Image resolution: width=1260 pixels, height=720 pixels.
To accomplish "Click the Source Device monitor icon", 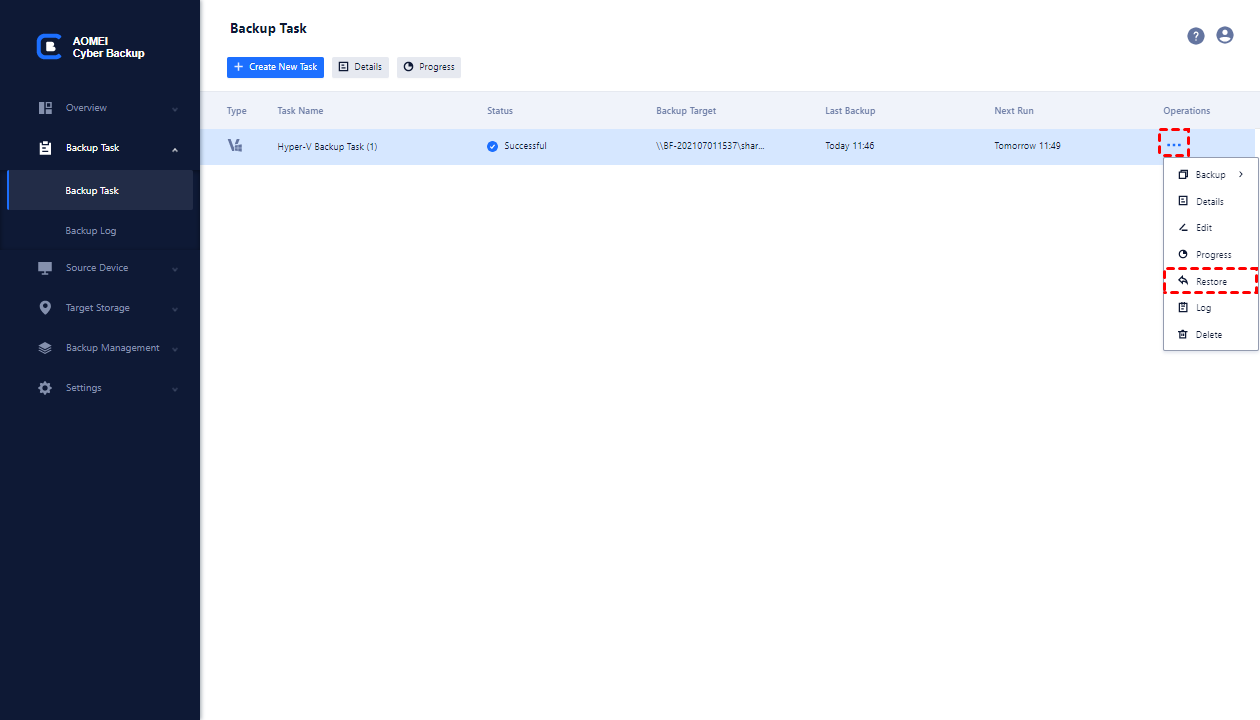I will click(x=45, y=268).
